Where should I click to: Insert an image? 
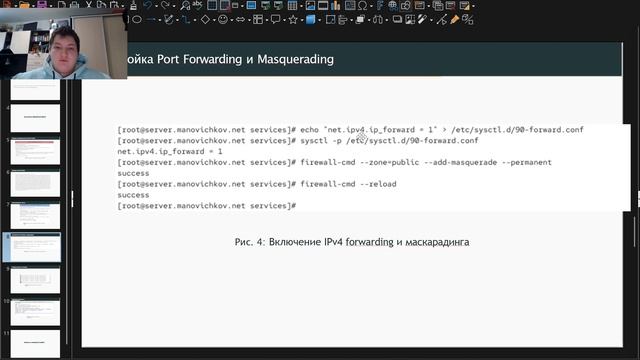point(310,5)
